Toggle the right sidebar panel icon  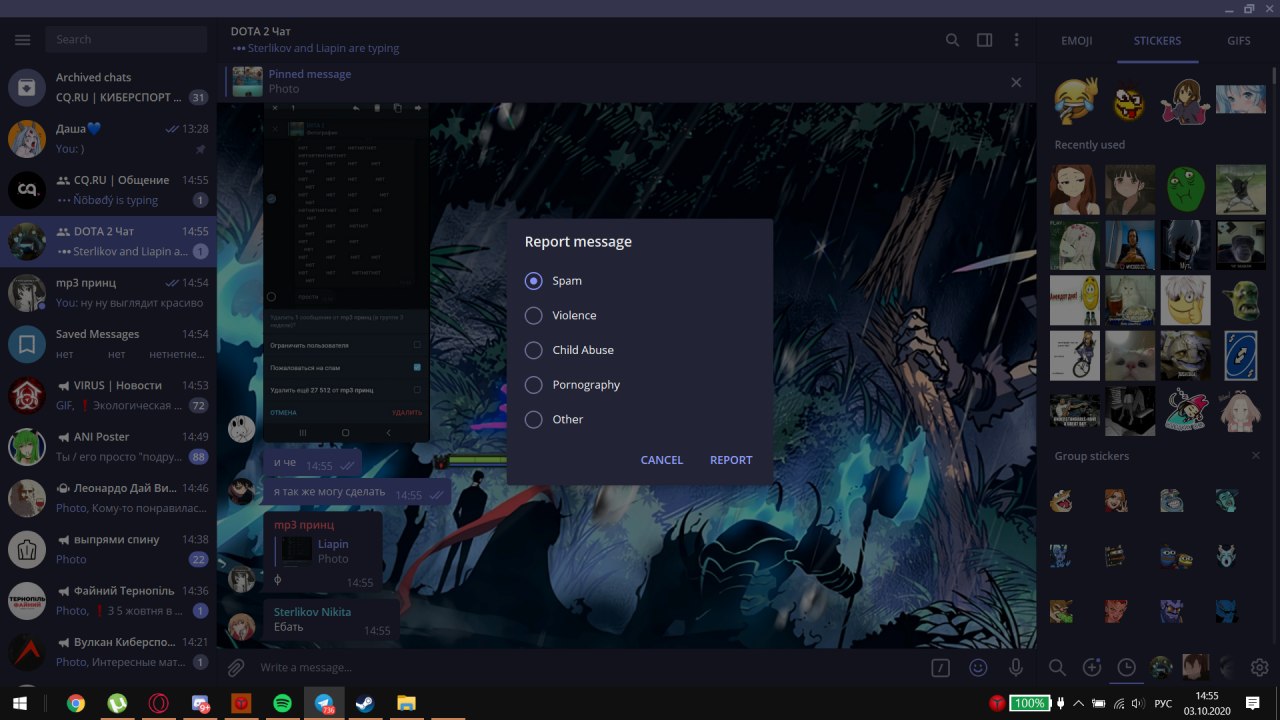tap(985, 40)
